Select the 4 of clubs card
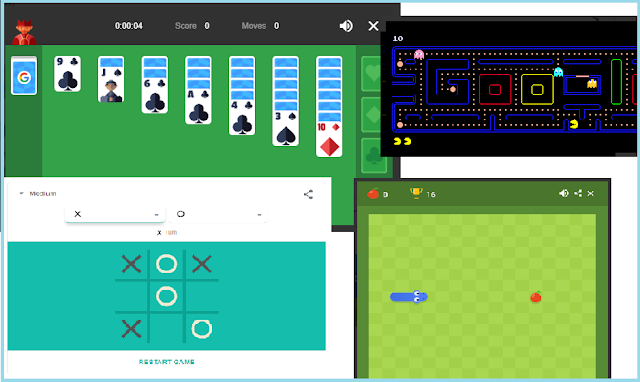Image resolution: width=640 pixels, height=382 pixels. pos(242,117)
